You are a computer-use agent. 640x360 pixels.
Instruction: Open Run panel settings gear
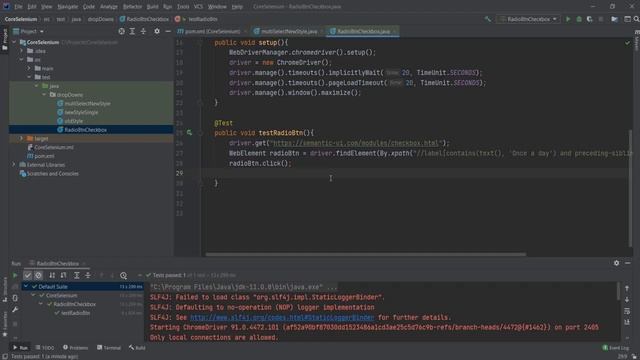pyautogui.click(x=616, y=263)
